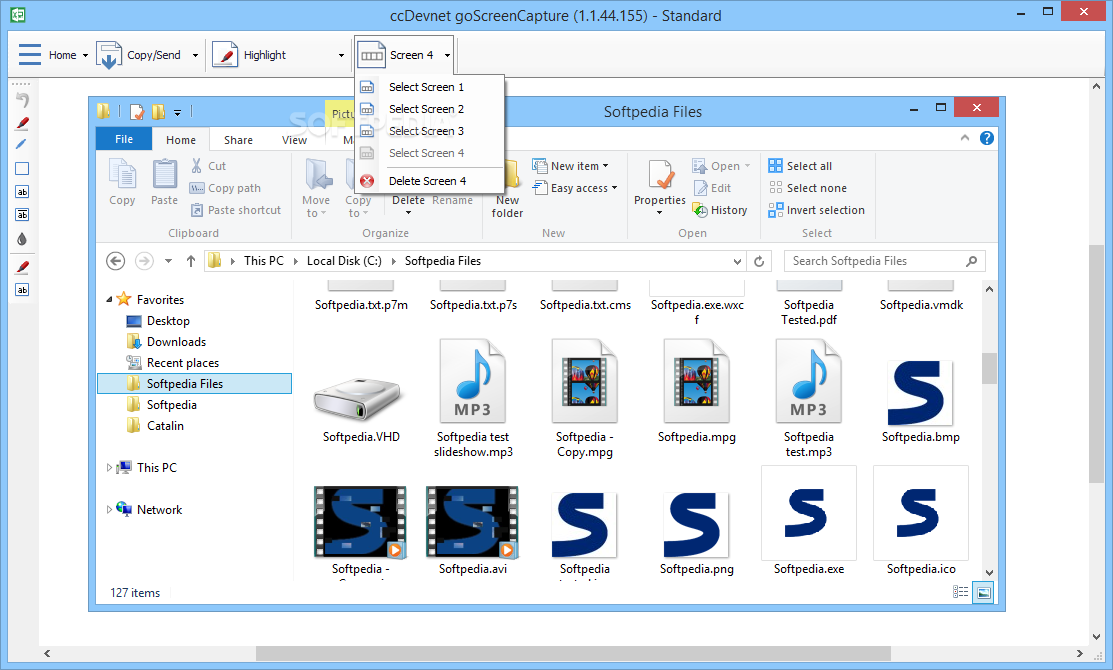Click This PC in the address breadcrumb

click(263, 261)
